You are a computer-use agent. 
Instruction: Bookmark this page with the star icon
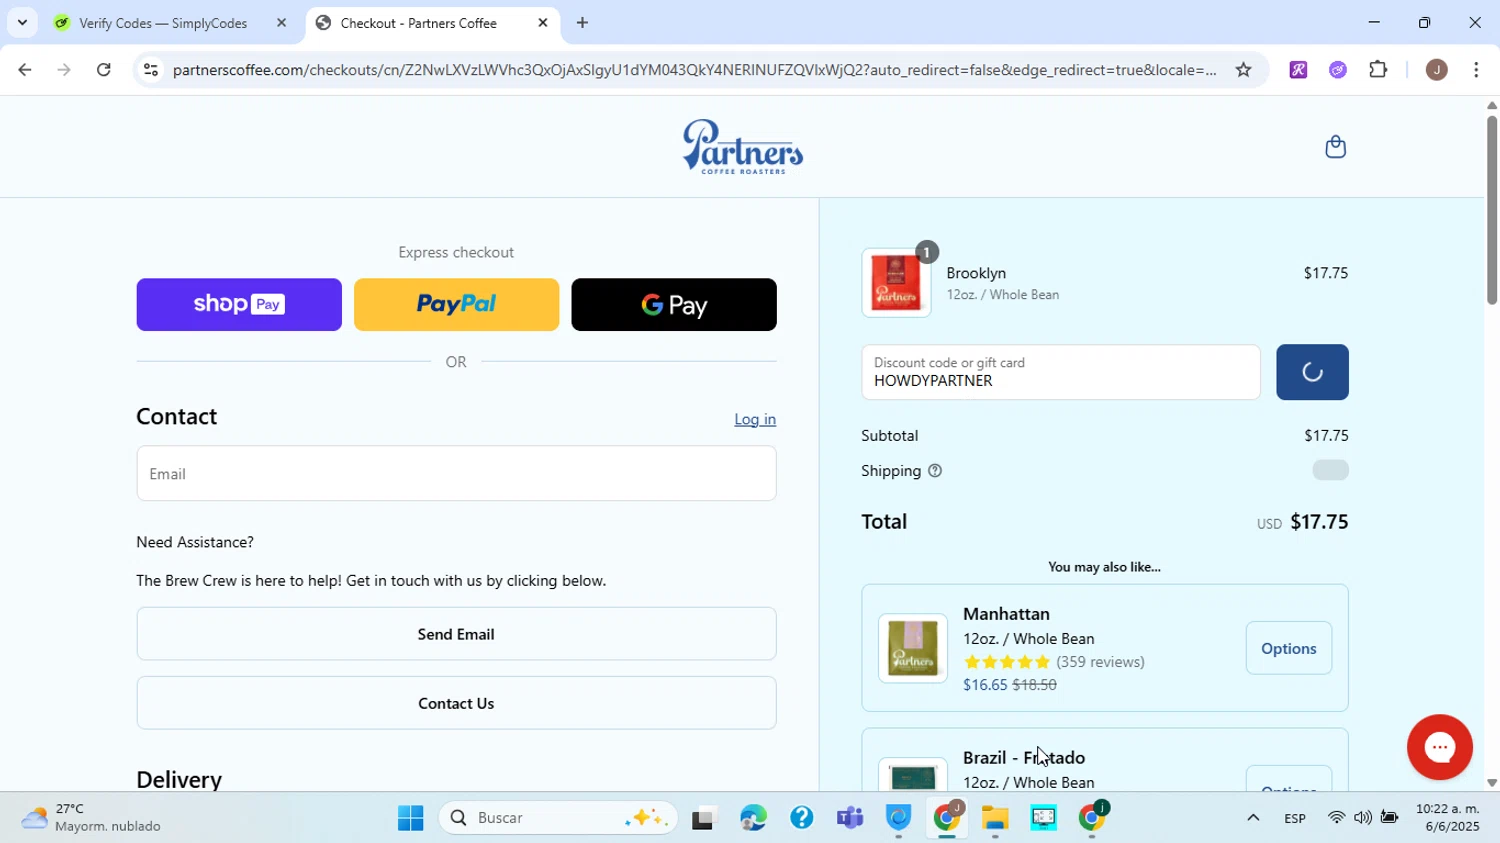click(1243, 70)
